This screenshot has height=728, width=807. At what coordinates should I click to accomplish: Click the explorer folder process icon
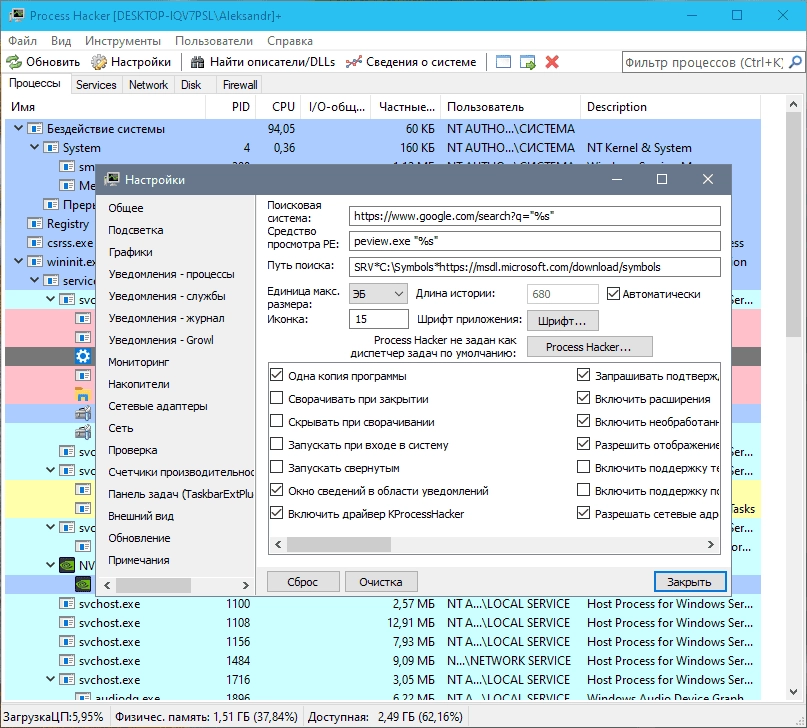(83, 394)
